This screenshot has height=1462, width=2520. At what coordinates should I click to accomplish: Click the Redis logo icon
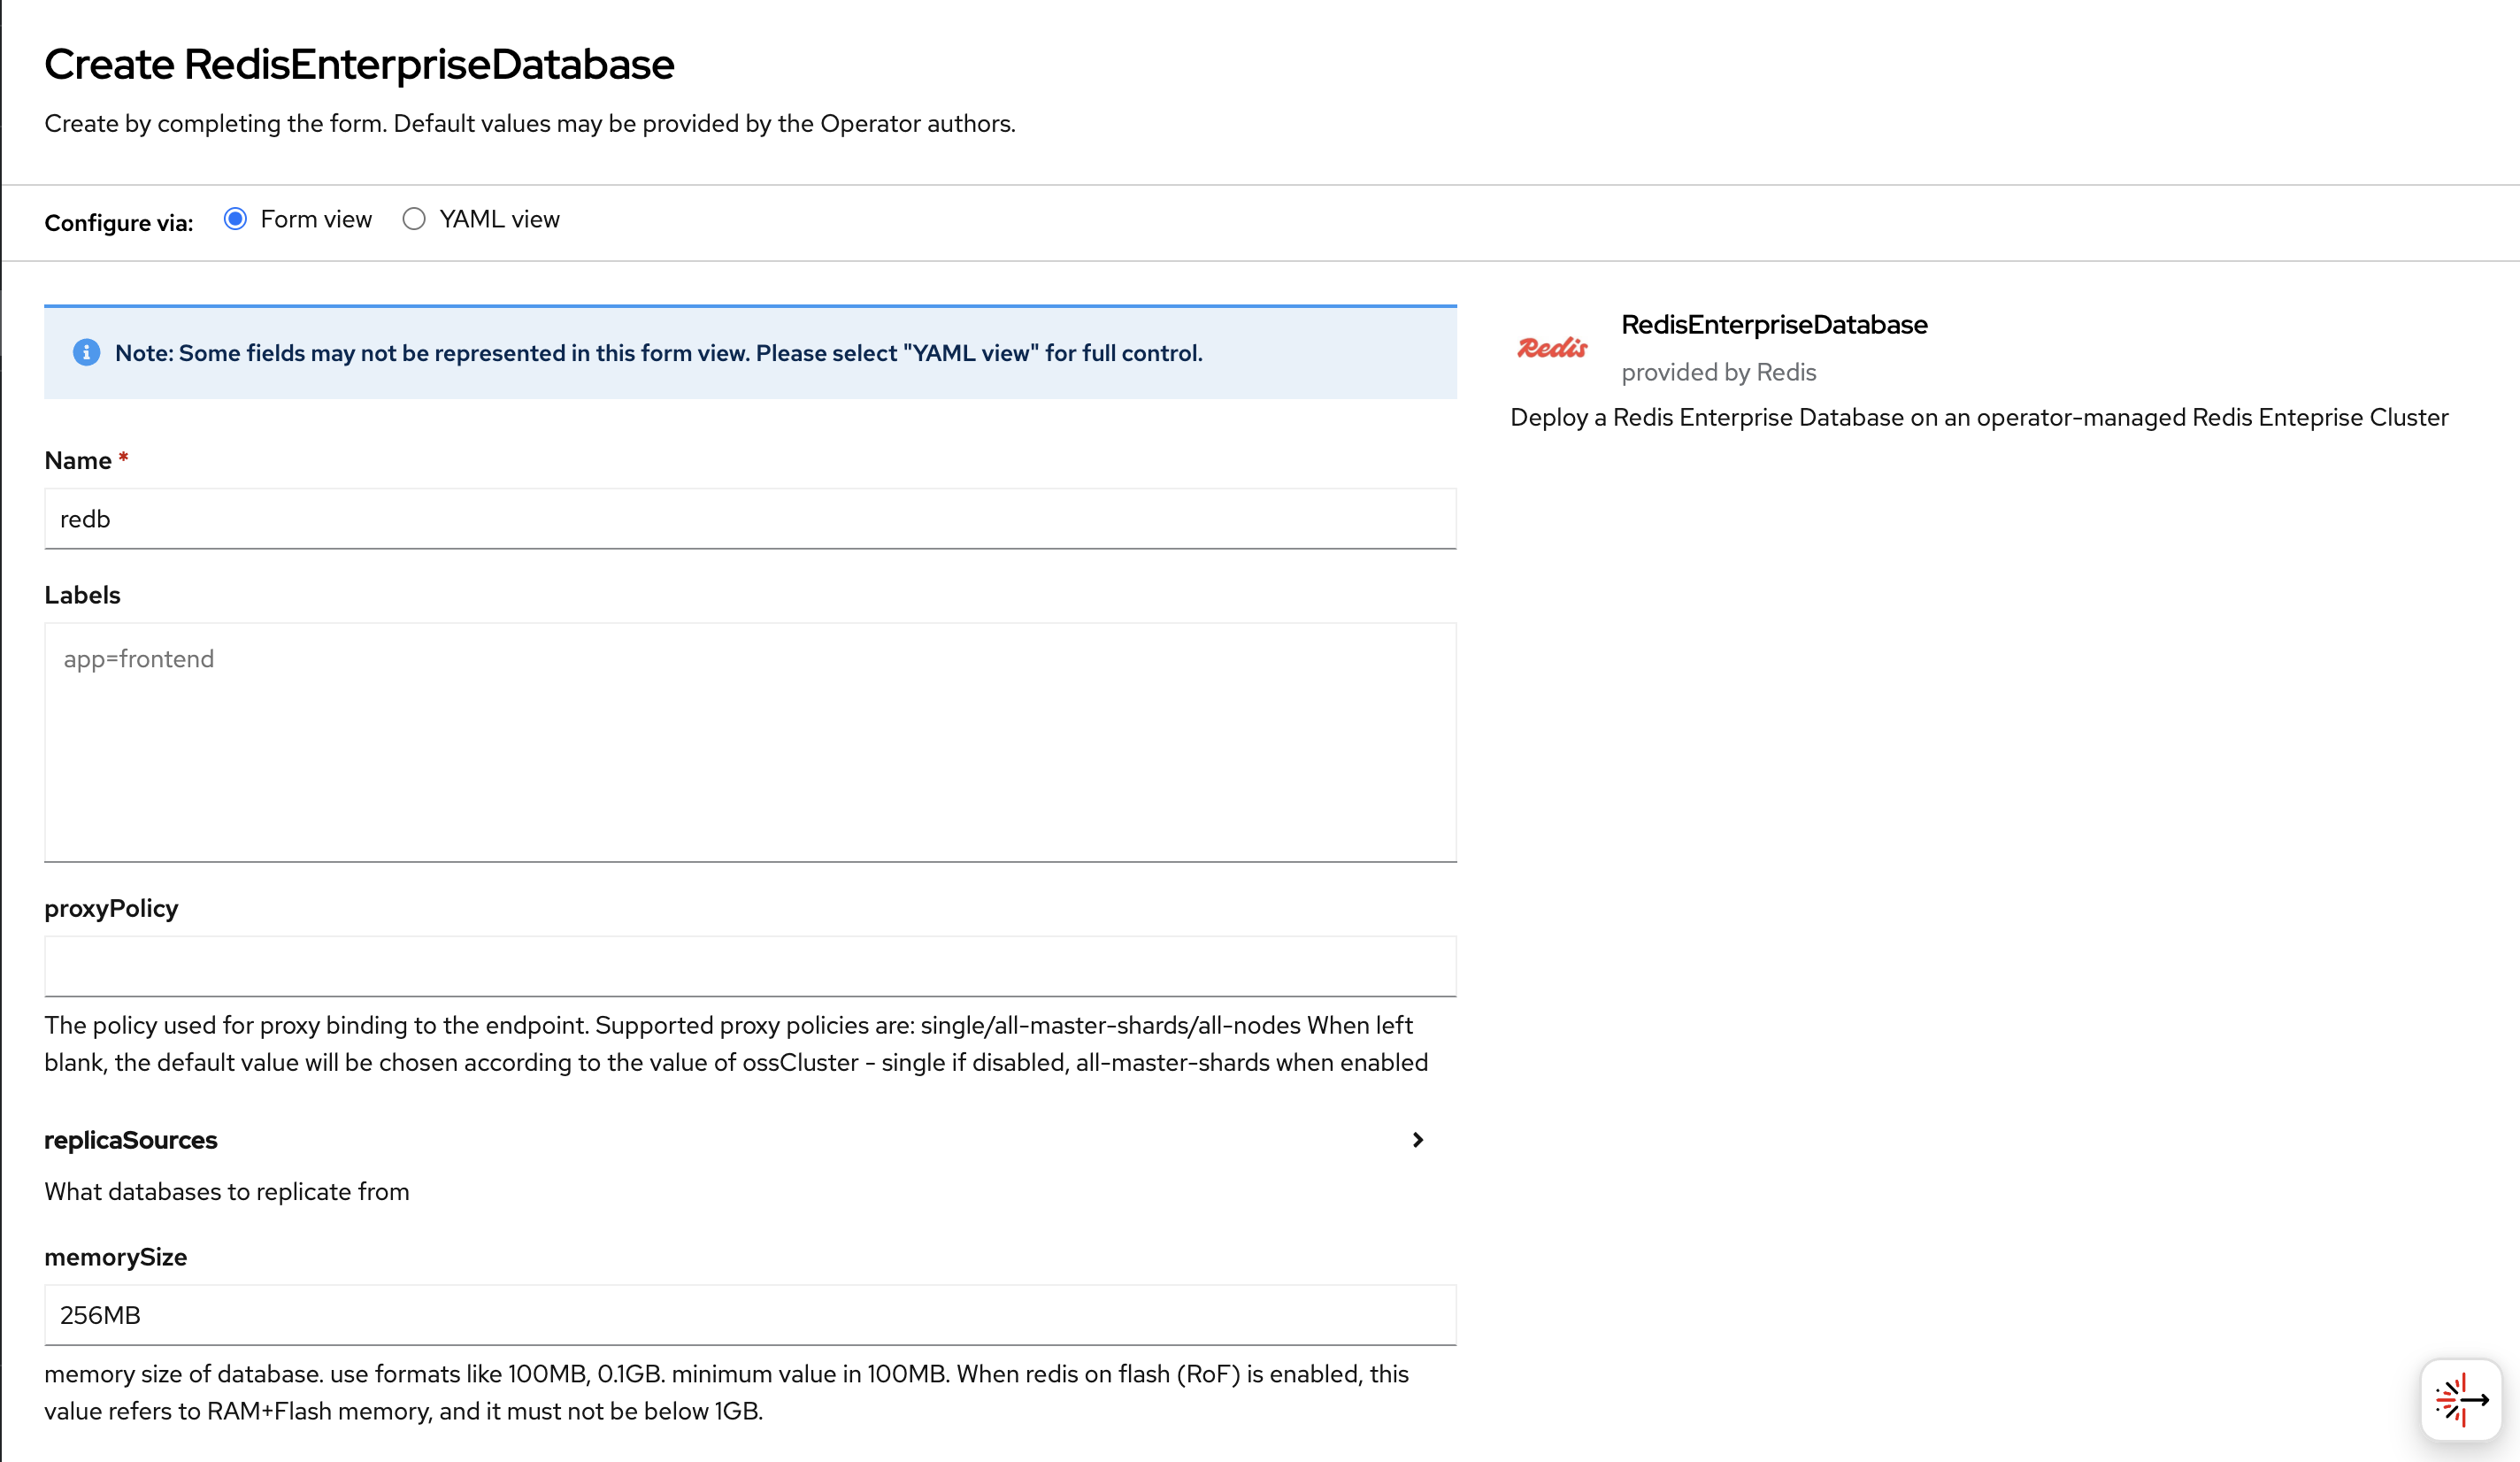(x=1552, y=347)
